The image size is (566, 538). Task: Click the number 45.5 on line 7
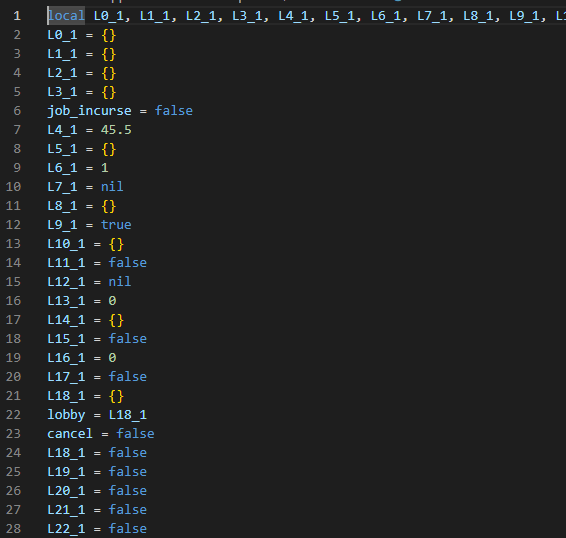116,130
